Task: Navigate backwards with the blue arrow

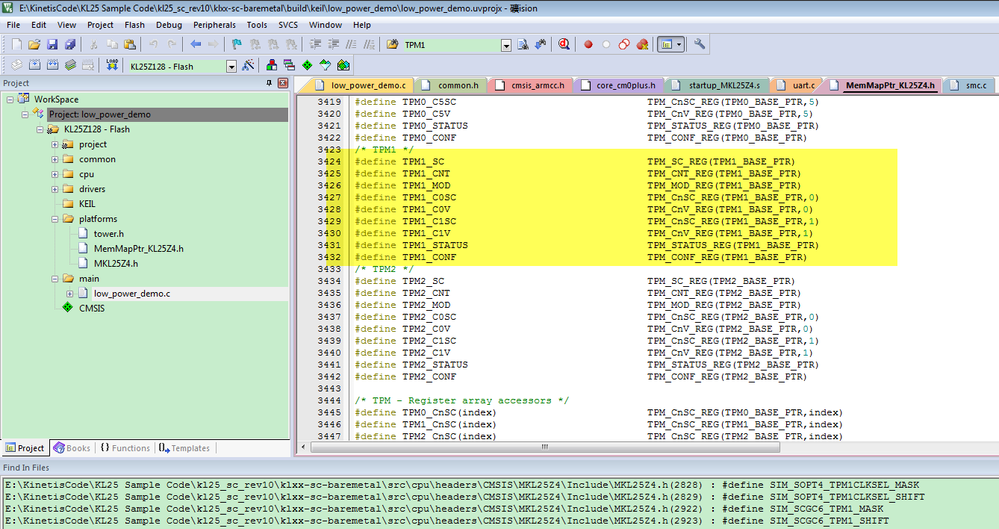Action: coord(195,45)
